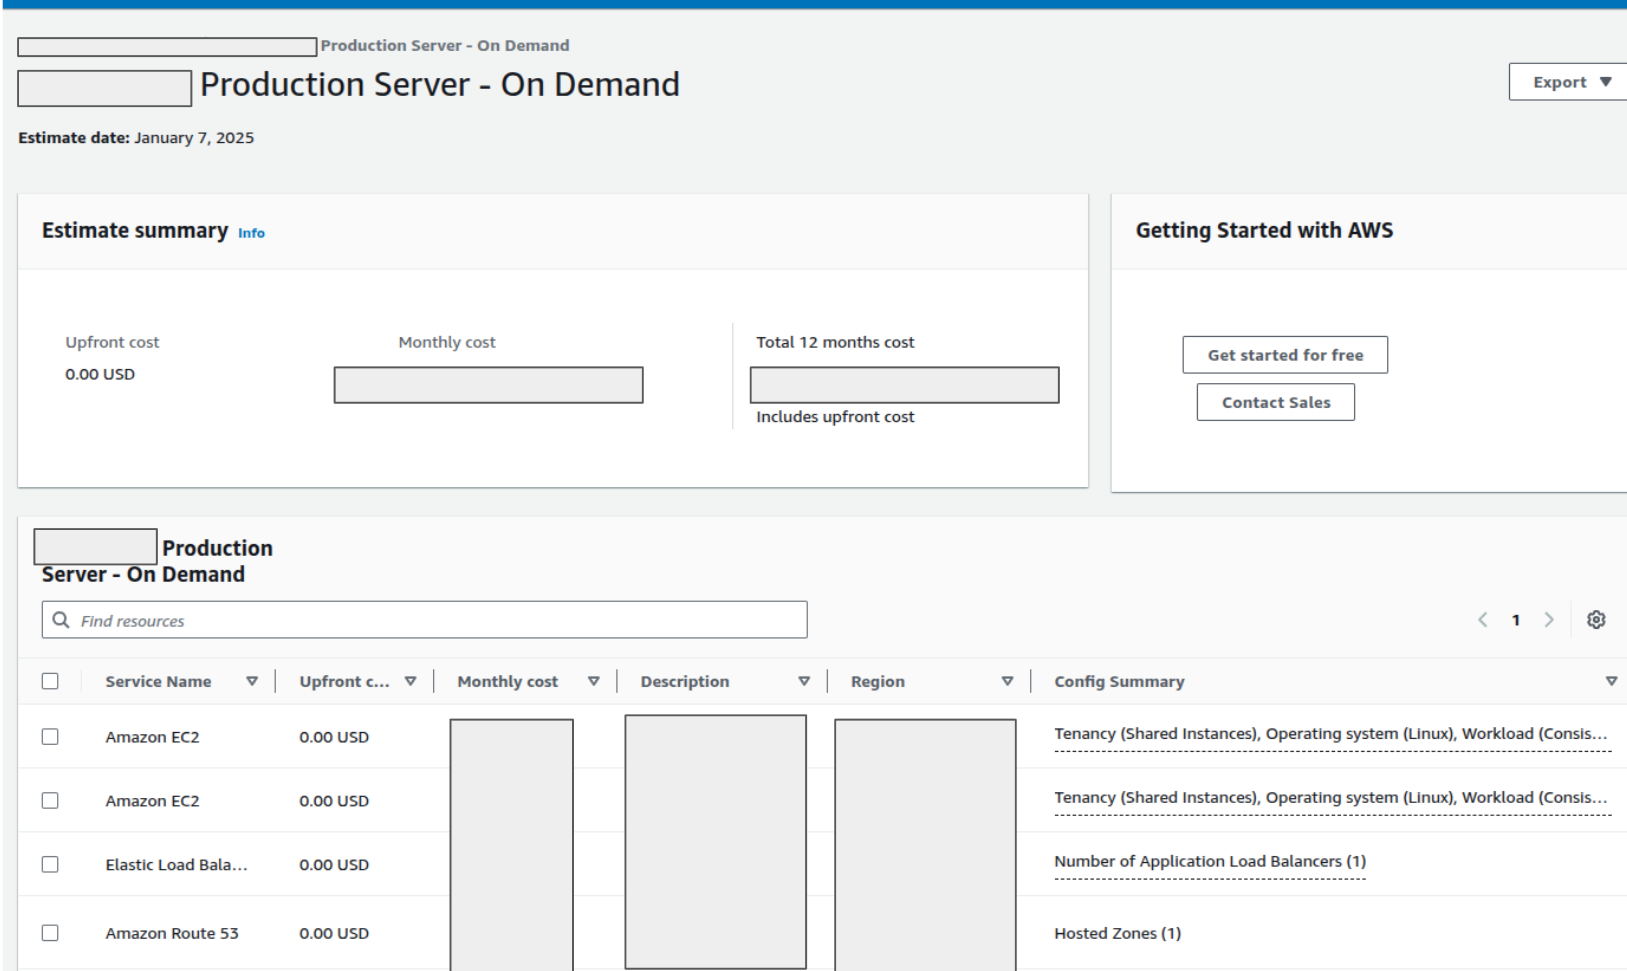Viewport: 1627px width, 971px height.
Task: Click the search magnifier icon
Action: (x=61, y=620)
